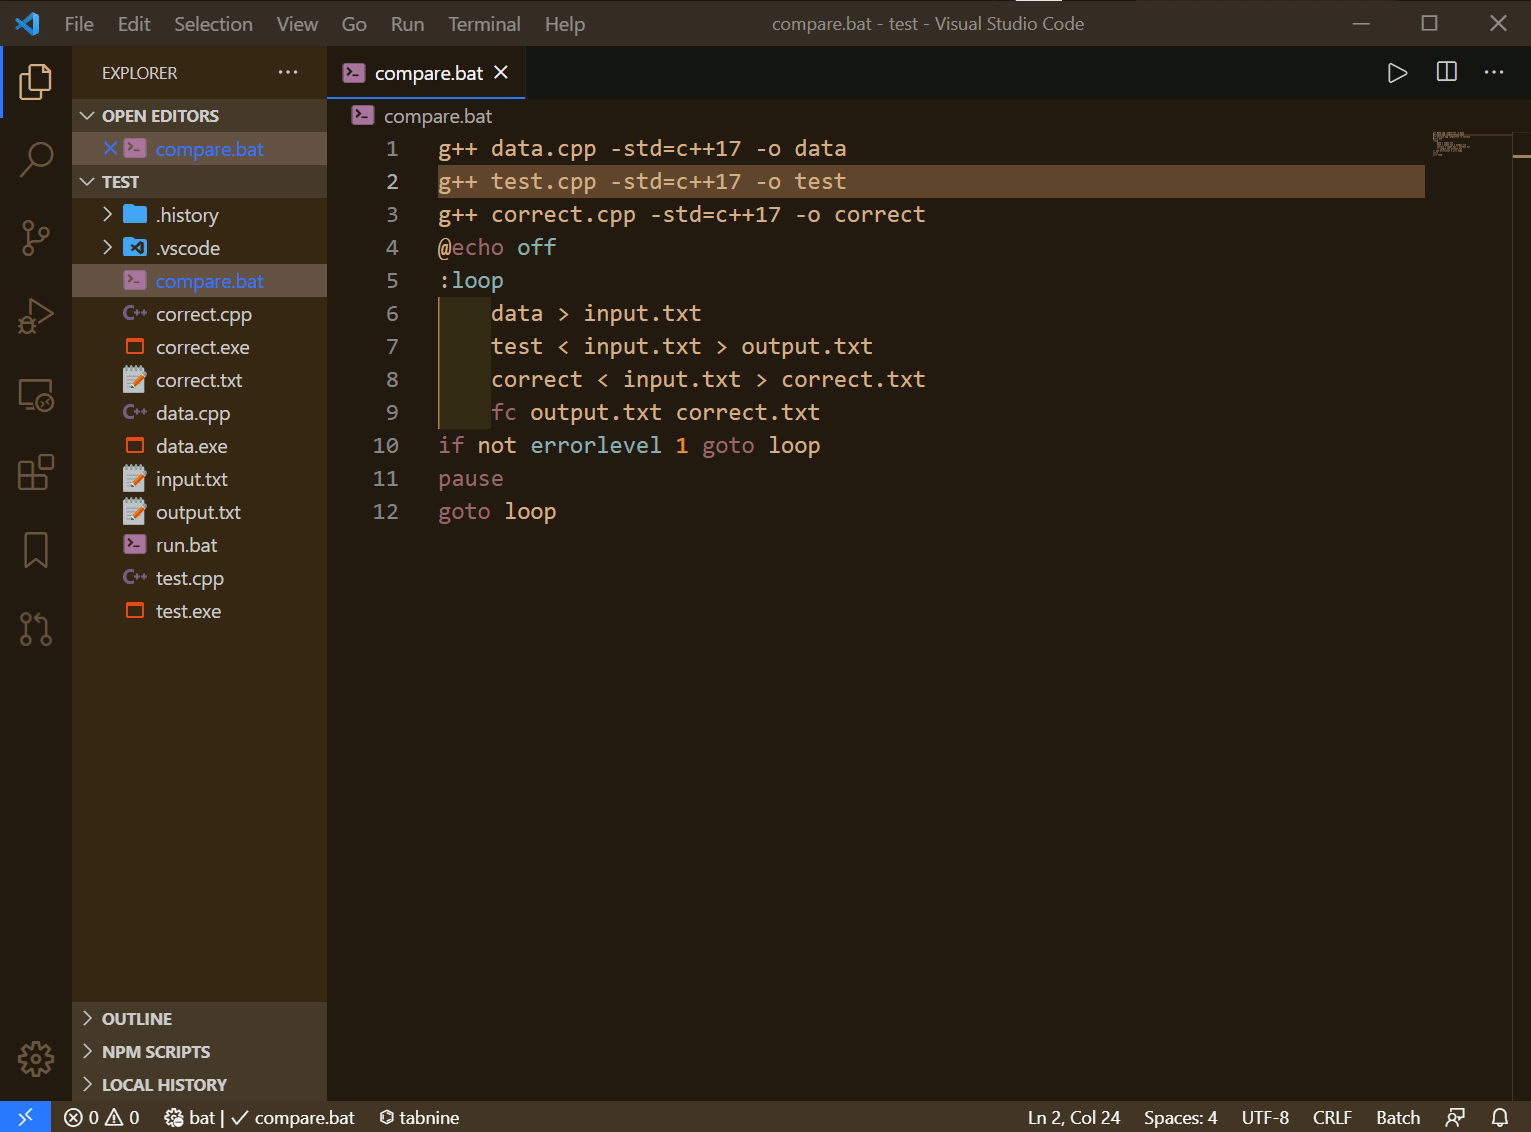
Task: Open run.bat from the explorer
Action: click(199, 545)
